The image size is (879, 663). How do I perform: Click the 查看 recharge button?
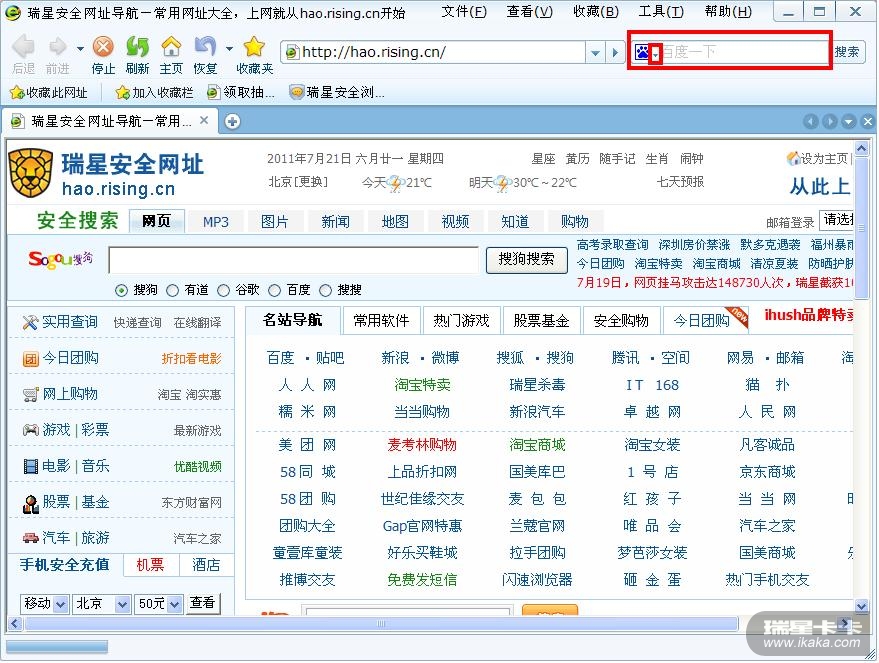[202, 604]
